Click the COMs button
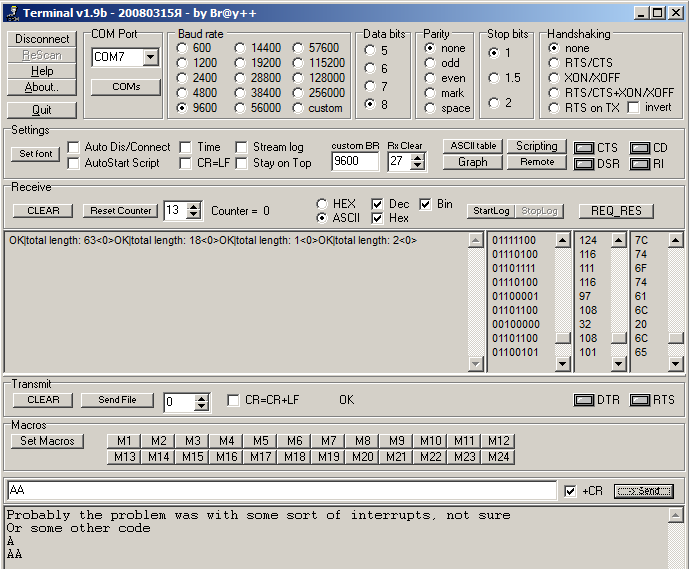Image resolution: width=689 pixels, height=569 pixels. pyautogui.click(x=126, y=87)
